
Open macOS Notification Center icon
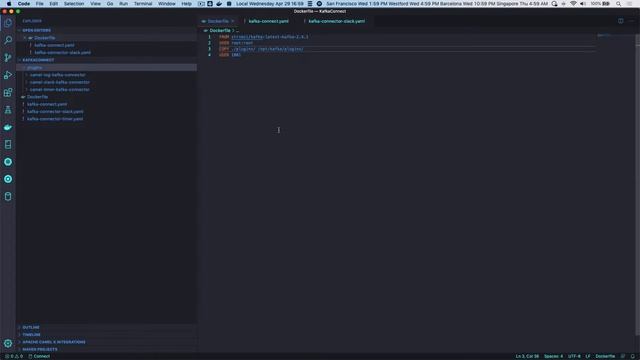[x=629, y=4]
